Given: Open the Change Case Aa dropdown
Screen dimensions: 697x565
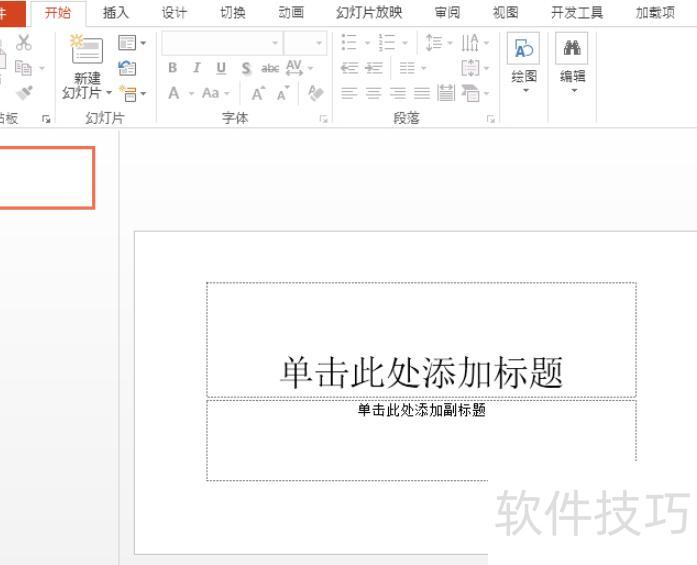Looking at the screenshot, I should pyautogui.click(x=214, y=93).
